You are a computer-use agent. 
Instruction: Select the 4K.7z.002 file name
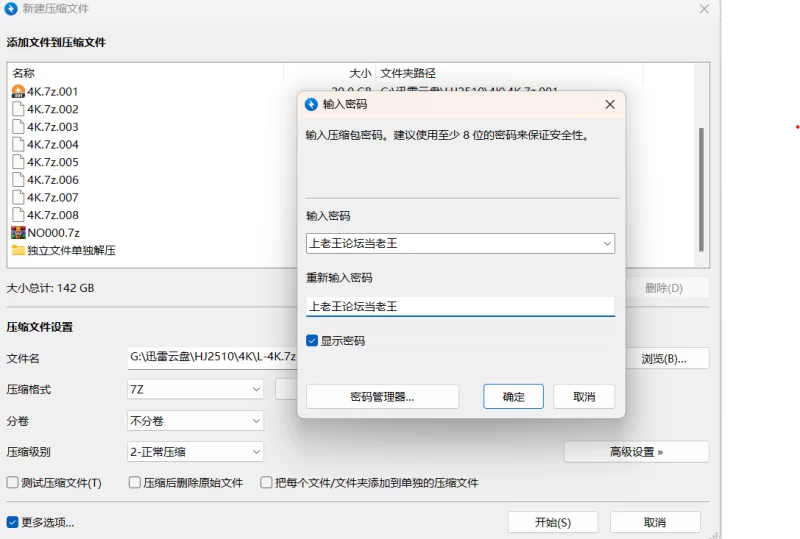[53, 109]
